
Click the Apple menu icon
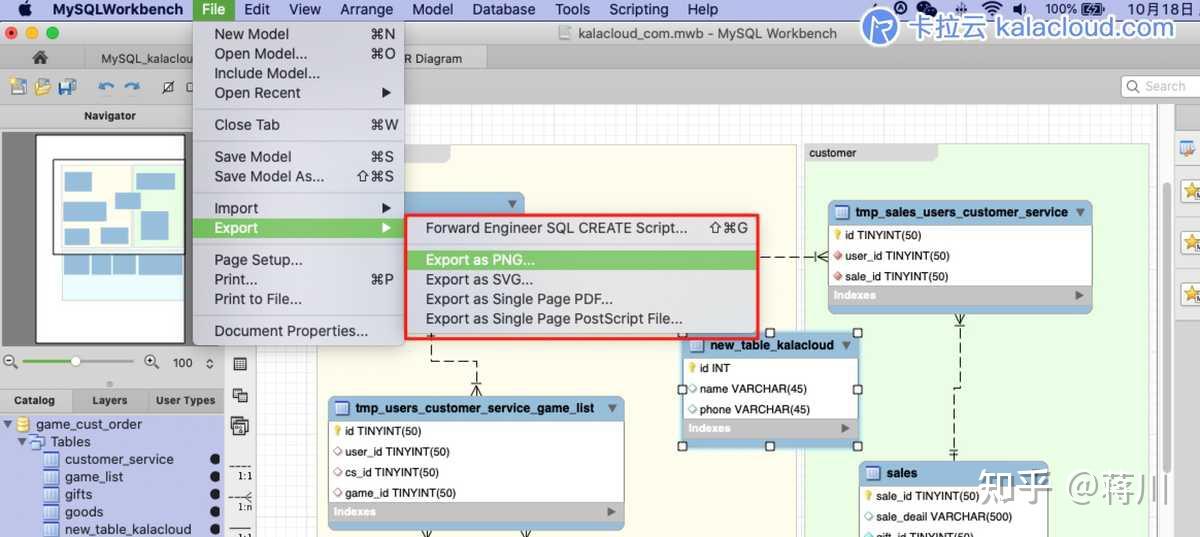pos(25,10)
